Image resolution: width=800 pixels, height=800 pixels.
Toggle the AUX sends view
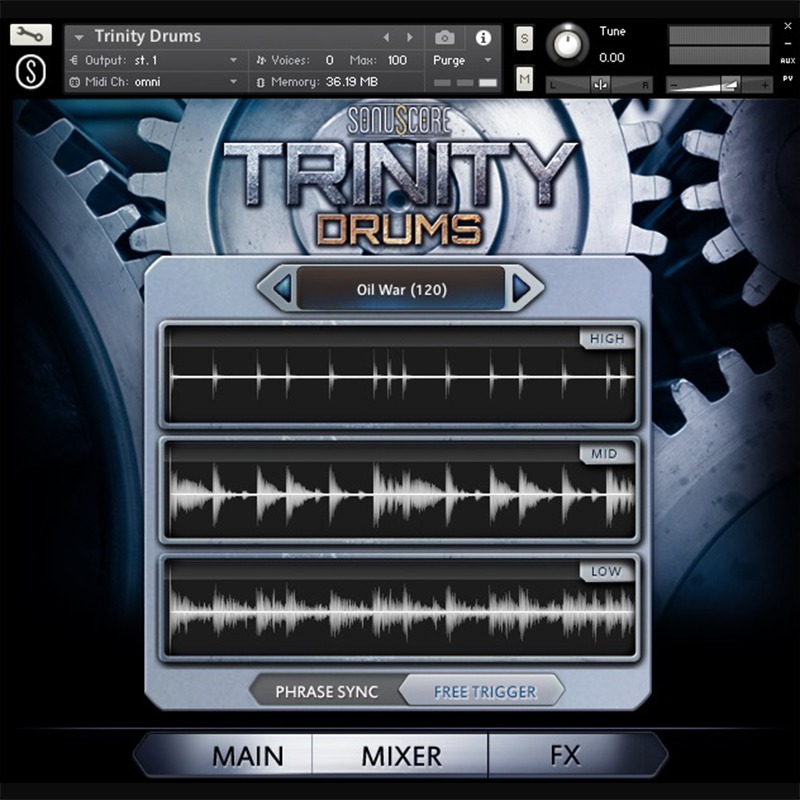(x=788, y=61)
